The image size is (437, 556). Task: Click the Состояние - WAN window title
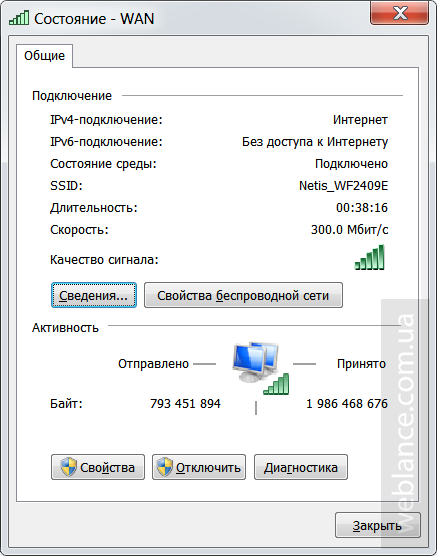click(94, 18)
